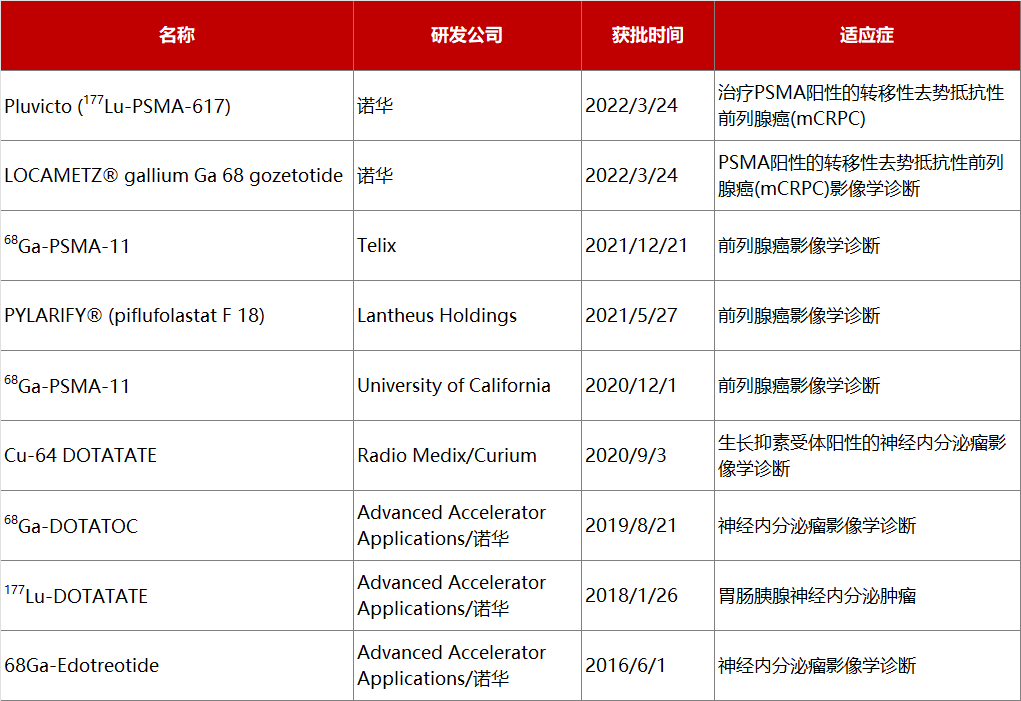Click the Telix company cell

pyautogui.click(x=467, y=245)
